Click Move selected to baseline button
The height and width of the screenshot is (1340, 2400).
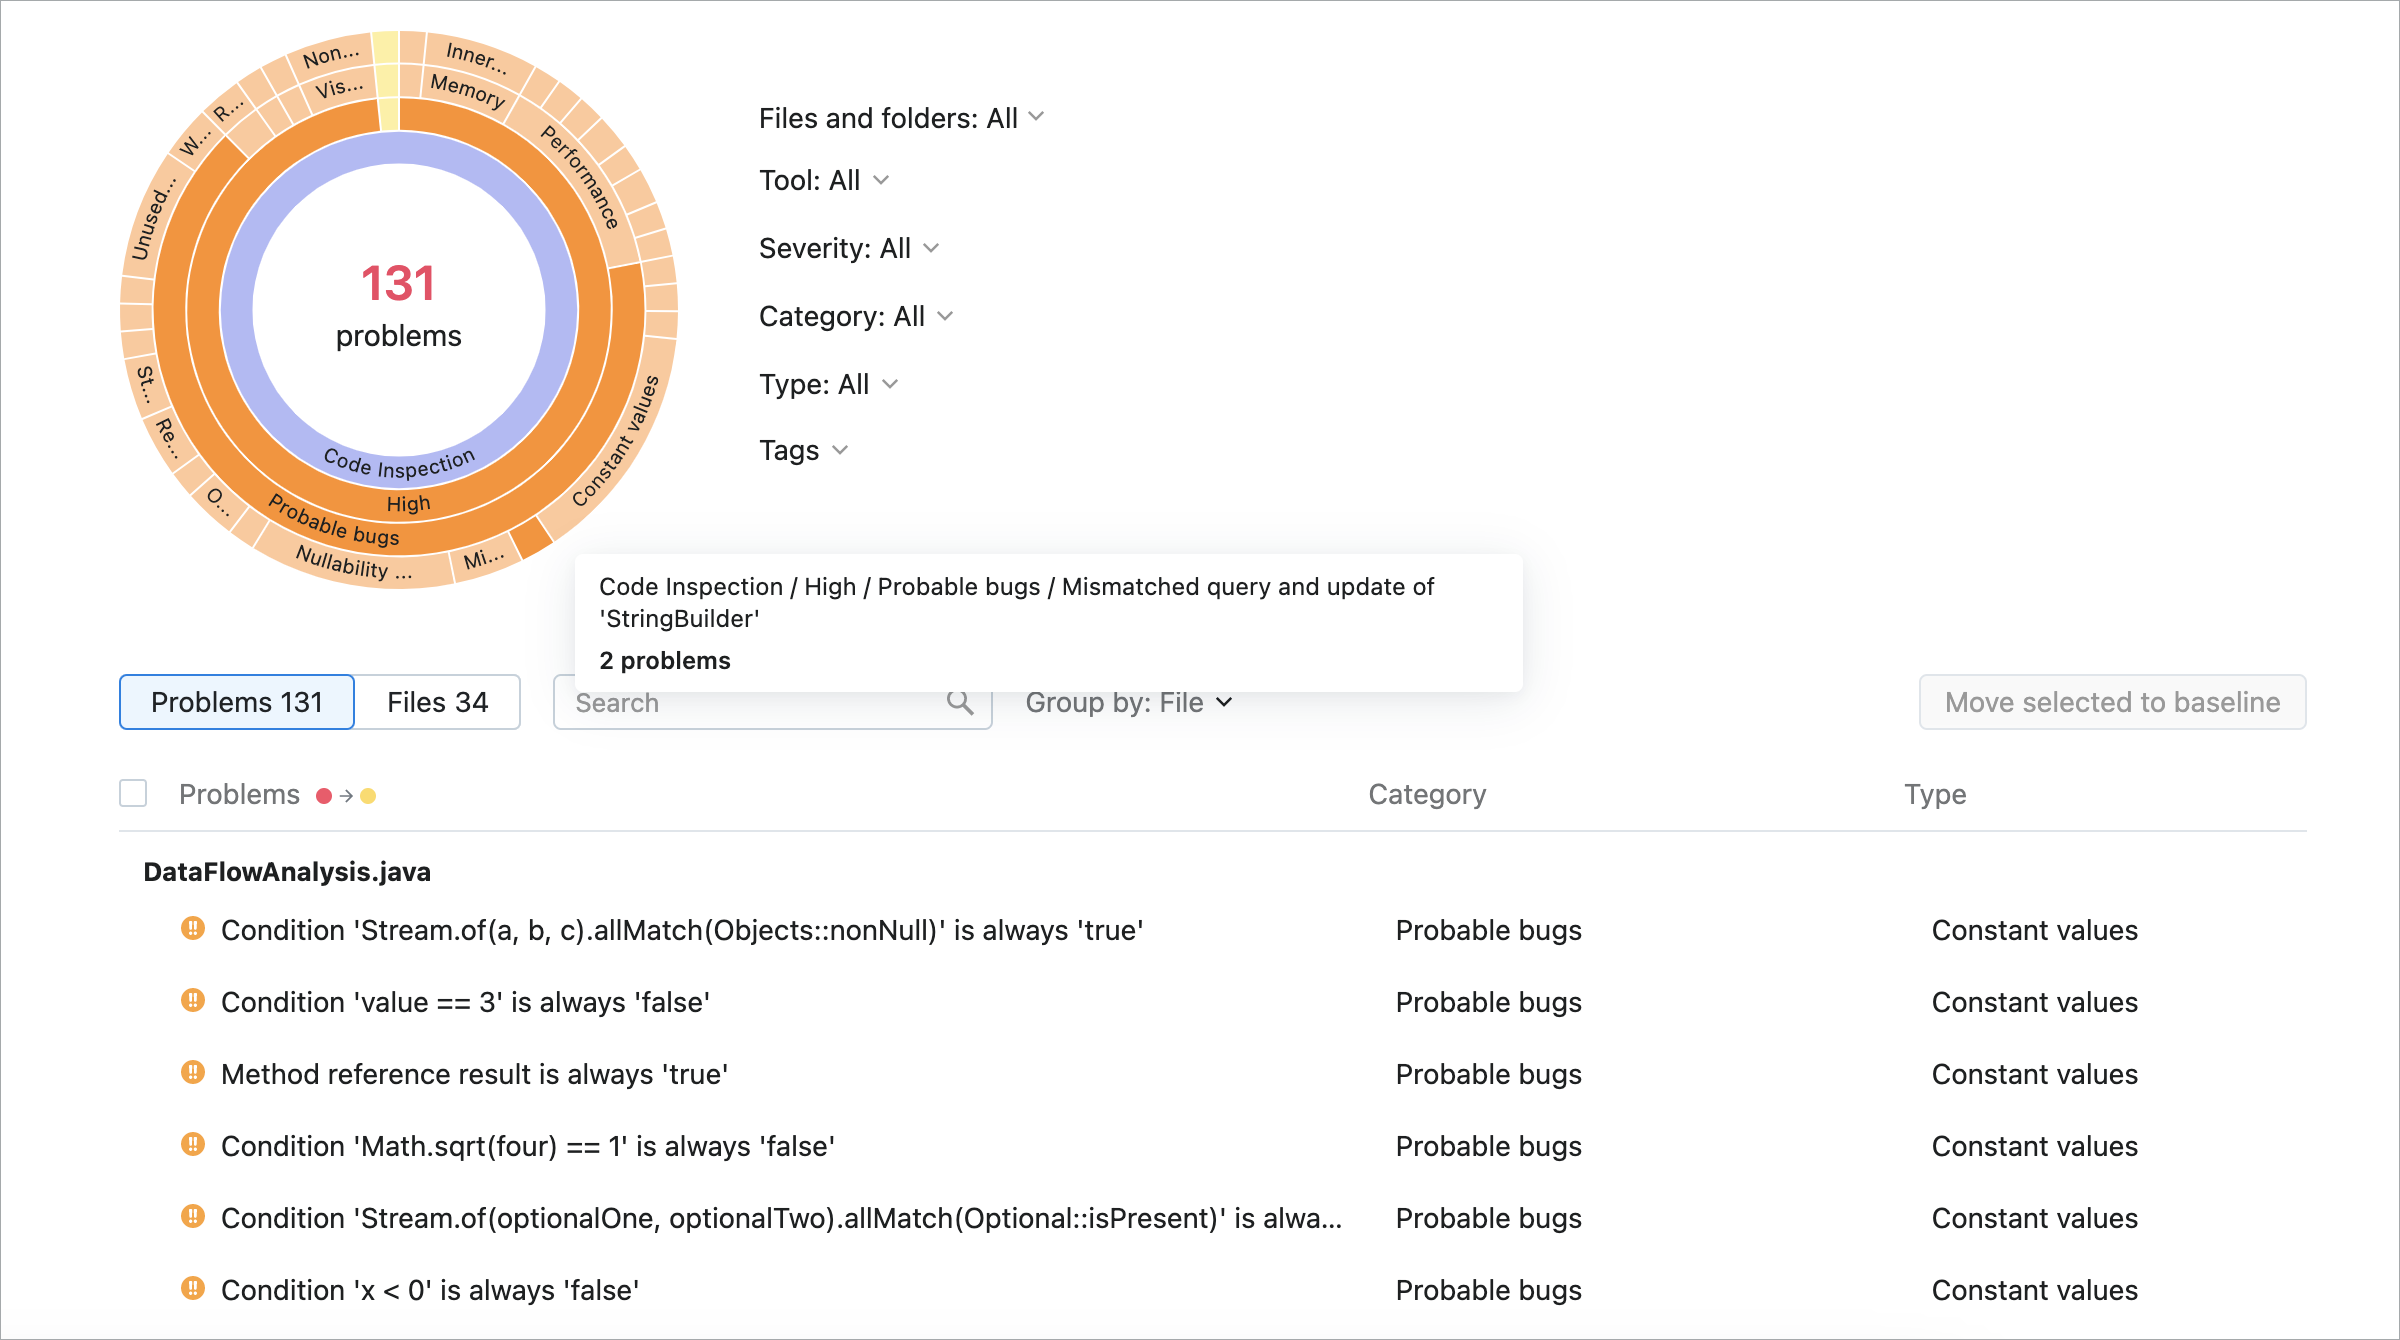[x=2112, y=702]
